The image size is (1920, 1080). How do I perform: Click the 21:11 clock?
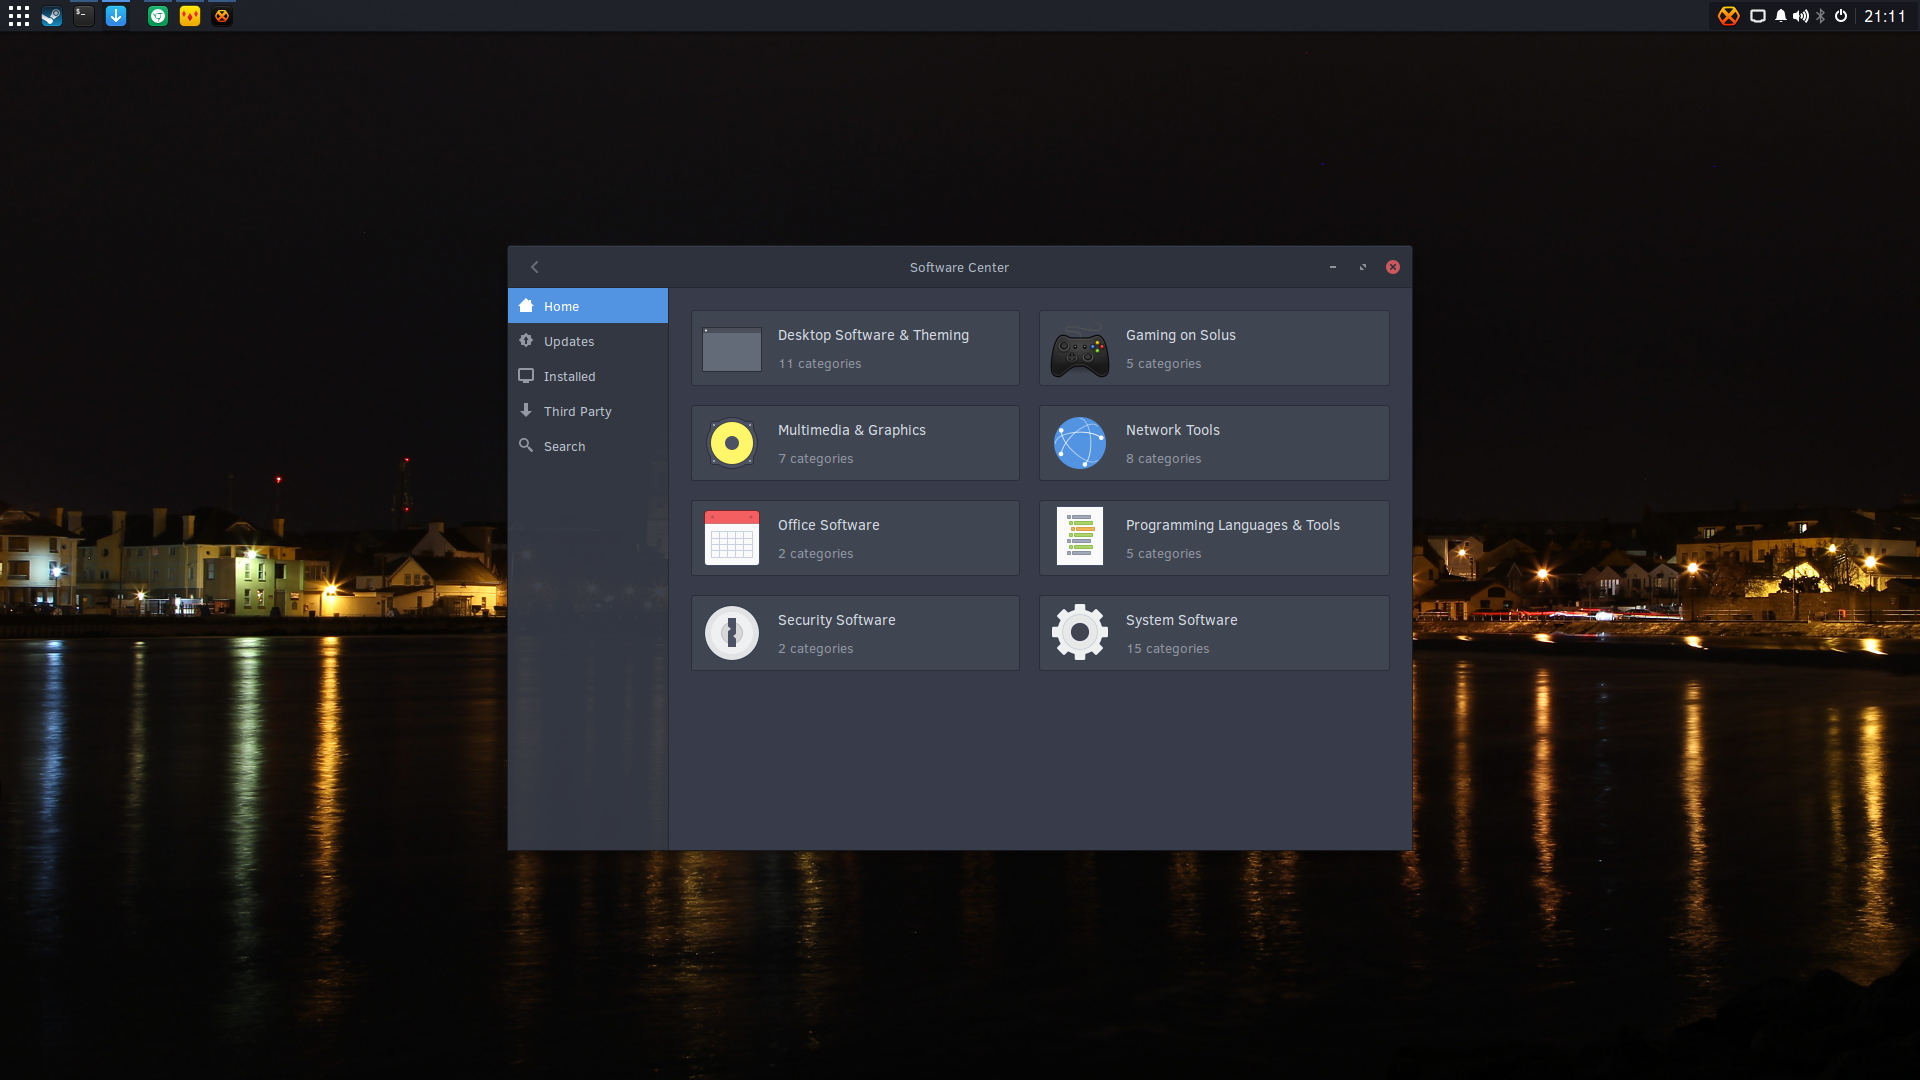pos(1885,16)
